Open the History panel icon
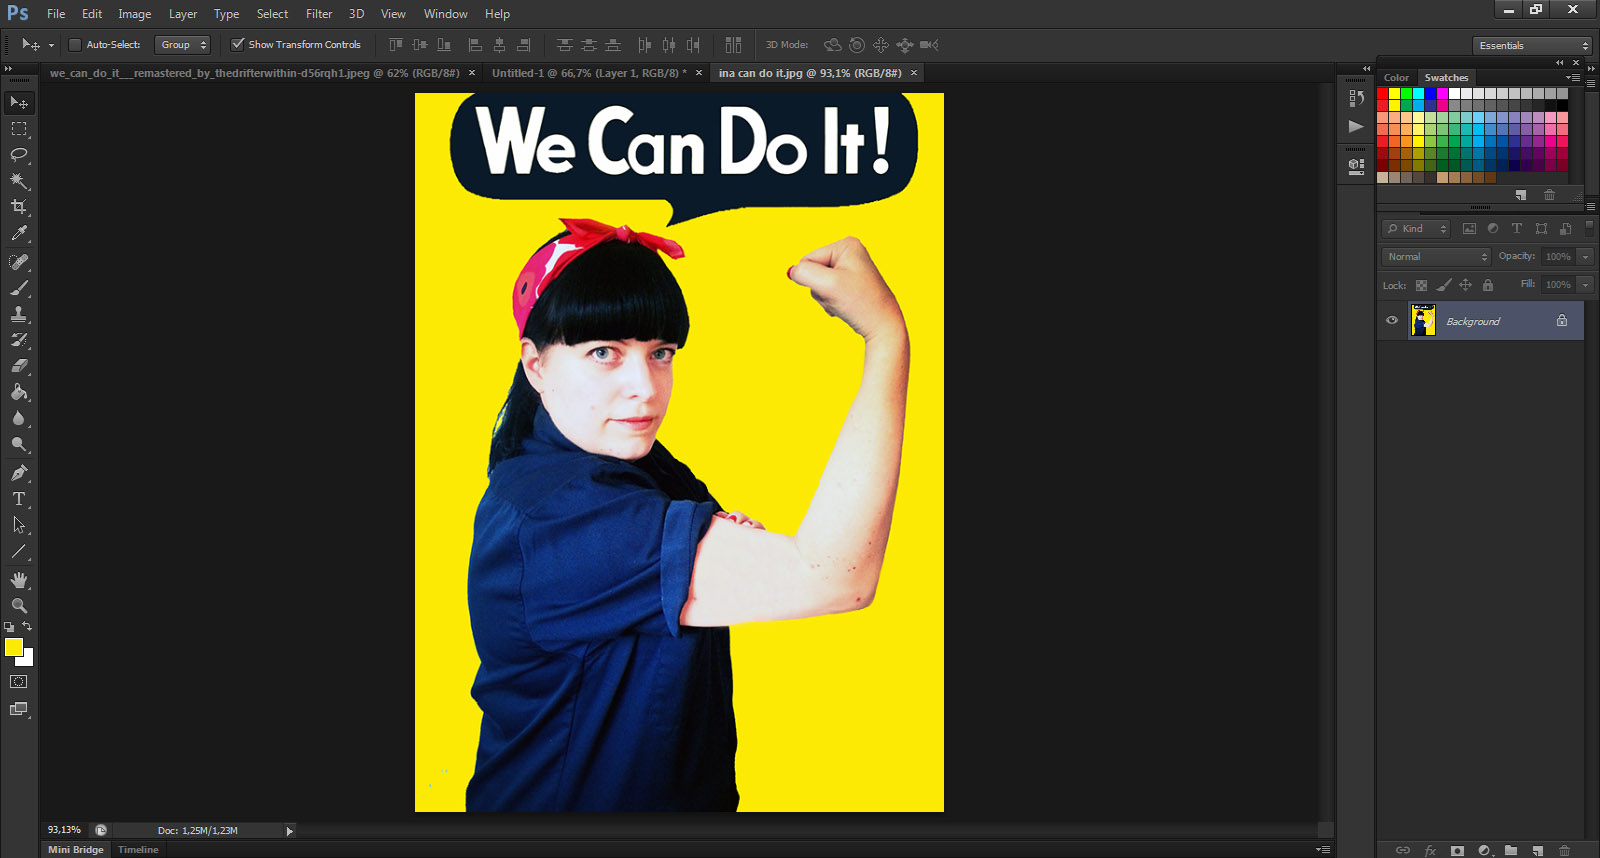 (x=1356, y=98)
